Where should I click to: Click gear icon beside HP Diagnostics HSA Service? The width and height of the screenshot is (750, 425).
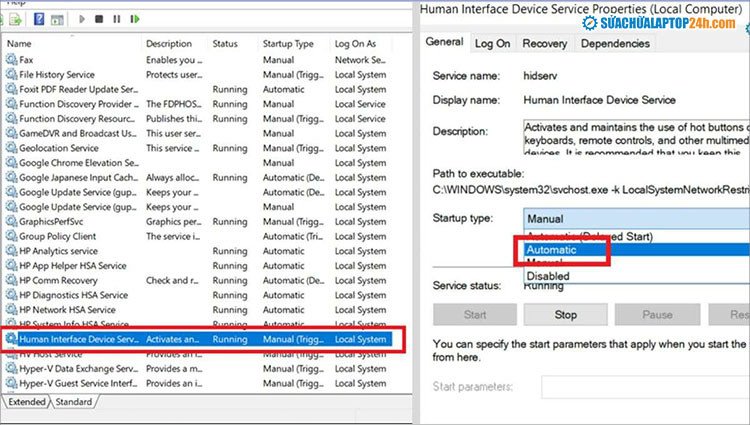pyautogui.click(x=11, y=295)
